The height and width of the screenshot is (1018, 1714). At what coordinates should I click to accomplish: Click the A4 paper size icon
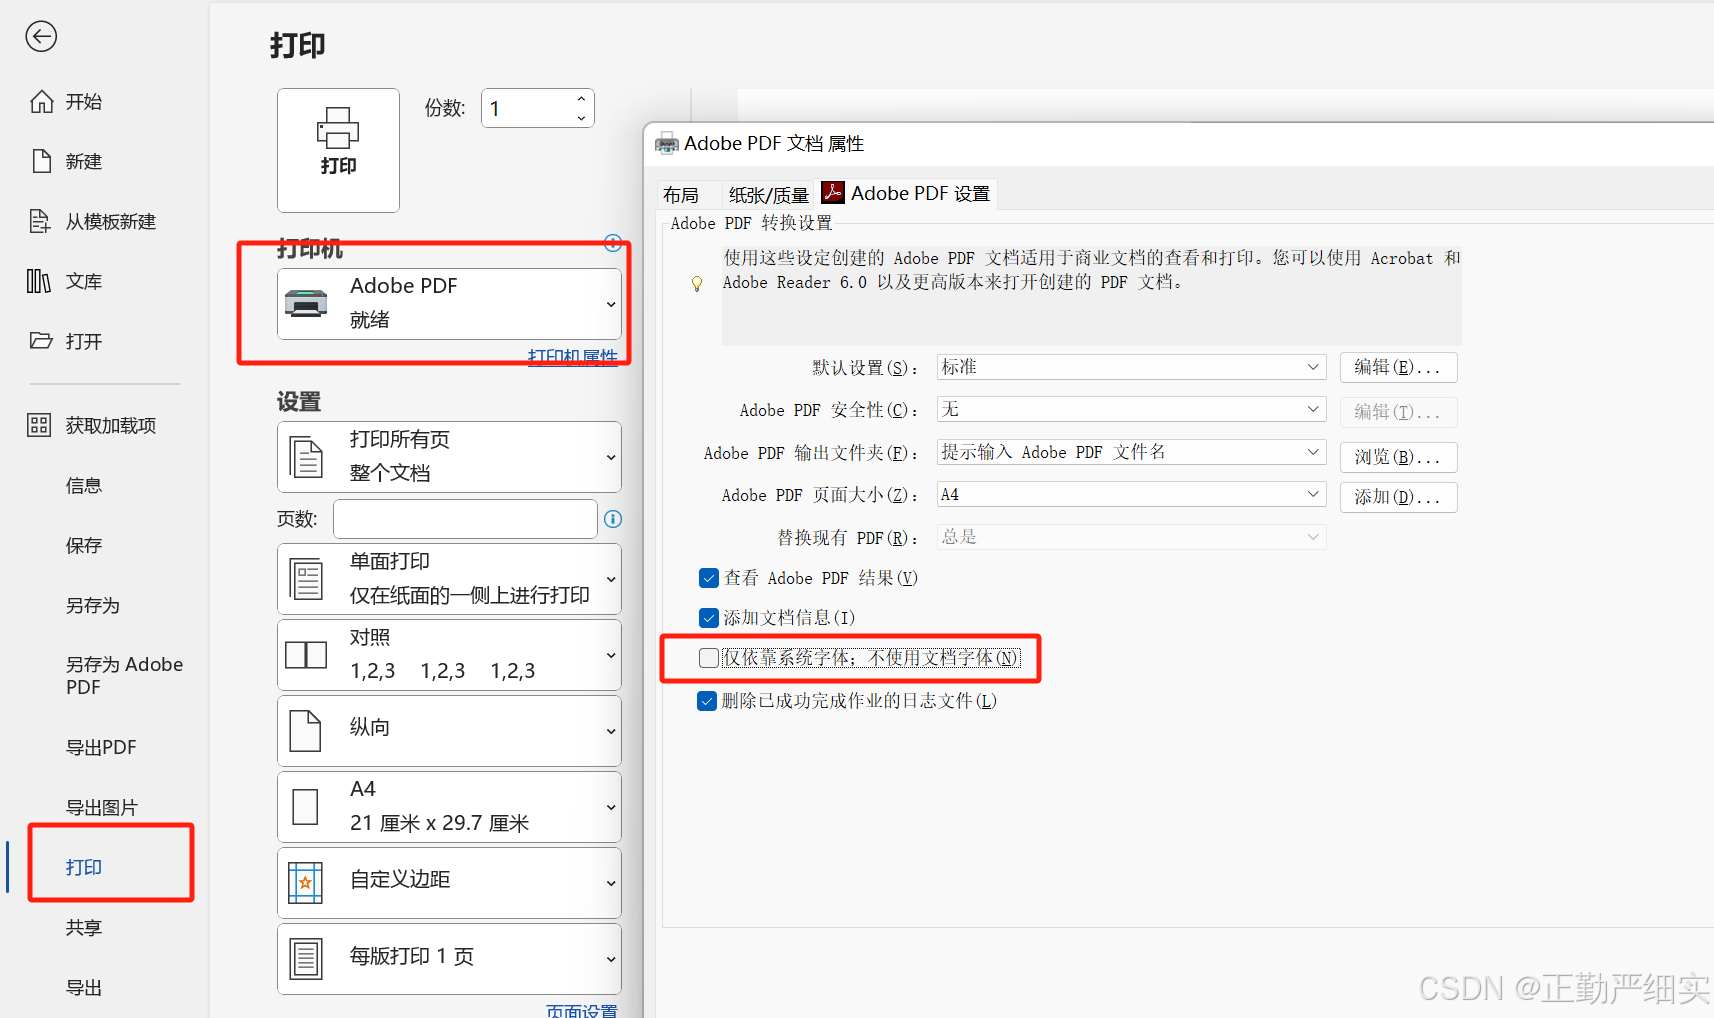(x=305, y=807)
